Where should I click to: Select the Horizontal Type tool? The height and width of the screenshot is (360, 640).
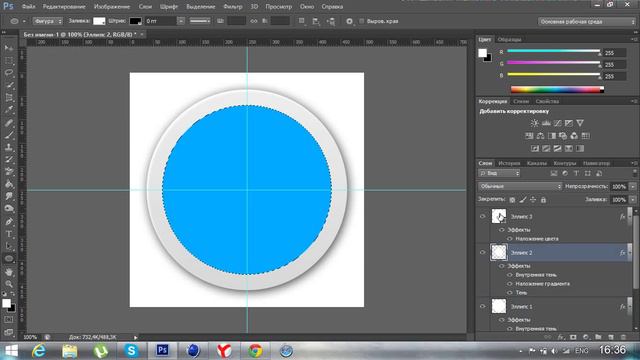pyautogui.click(x=9, y=234)
